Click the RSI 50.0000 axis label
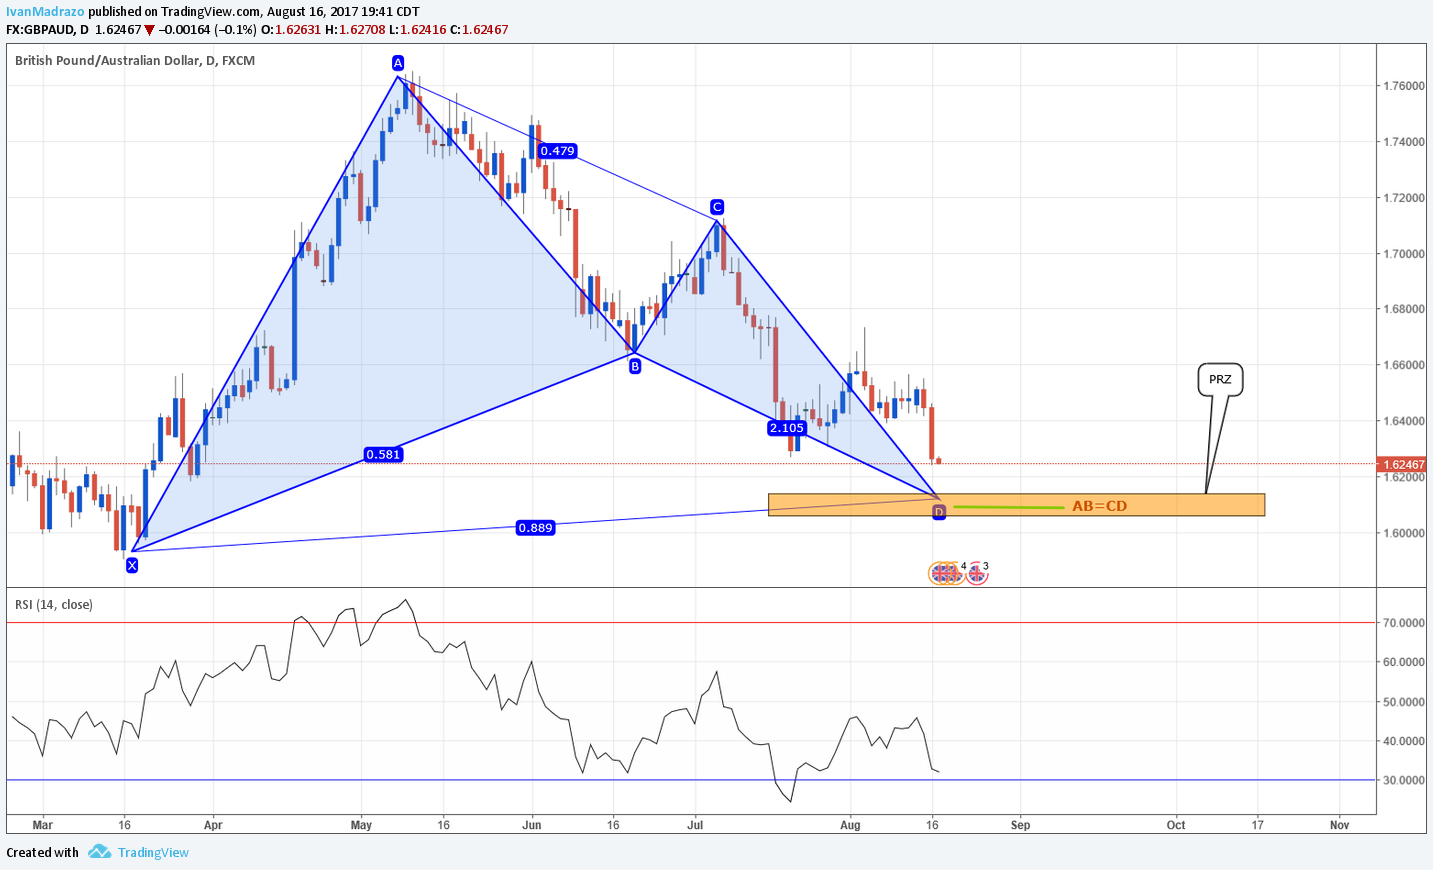1433x870 pixels. click(1404, 702)
